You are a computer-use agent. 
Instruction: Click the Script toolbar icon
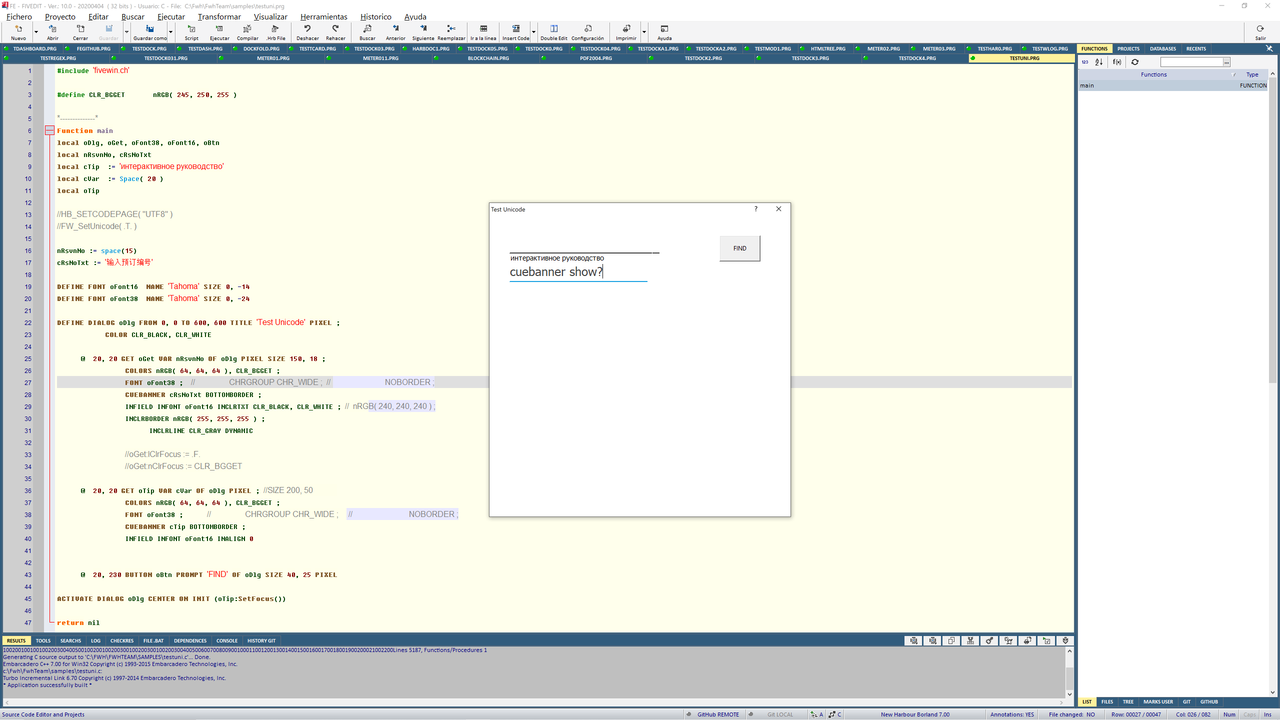pos(191,31)
